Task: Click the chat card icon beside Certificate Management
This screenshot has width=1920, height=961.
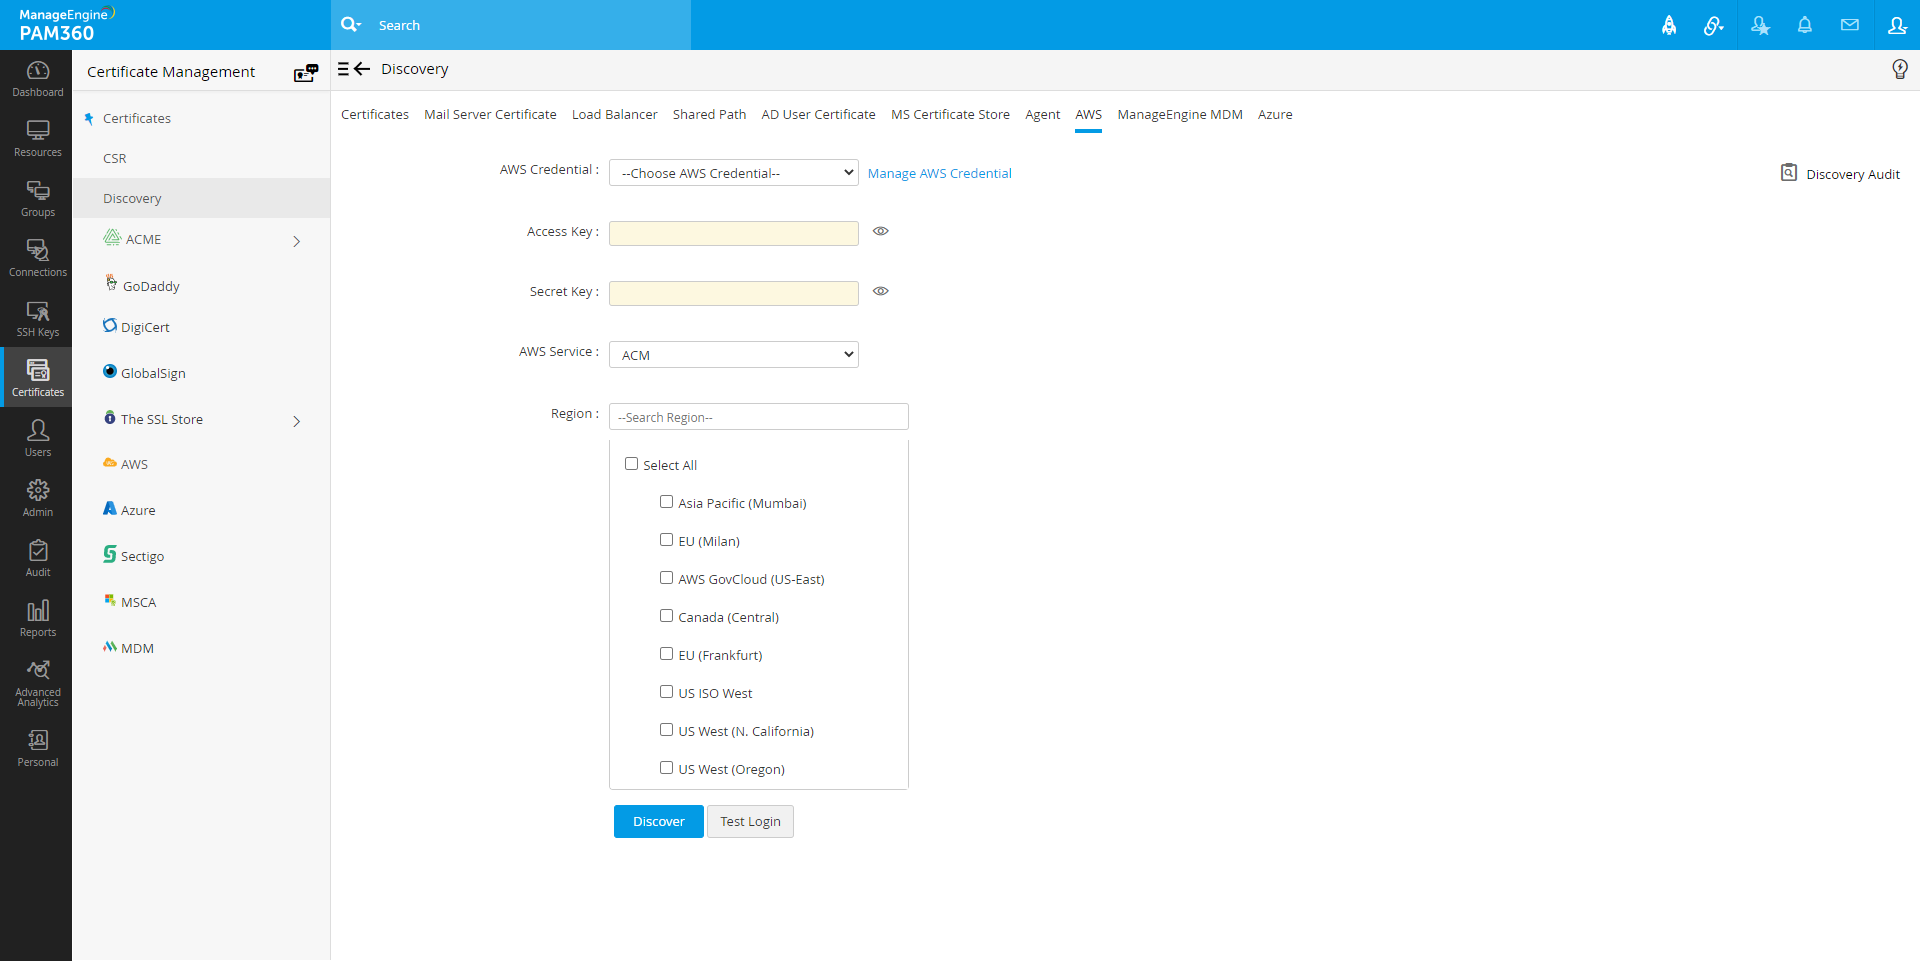Action: 306,72
